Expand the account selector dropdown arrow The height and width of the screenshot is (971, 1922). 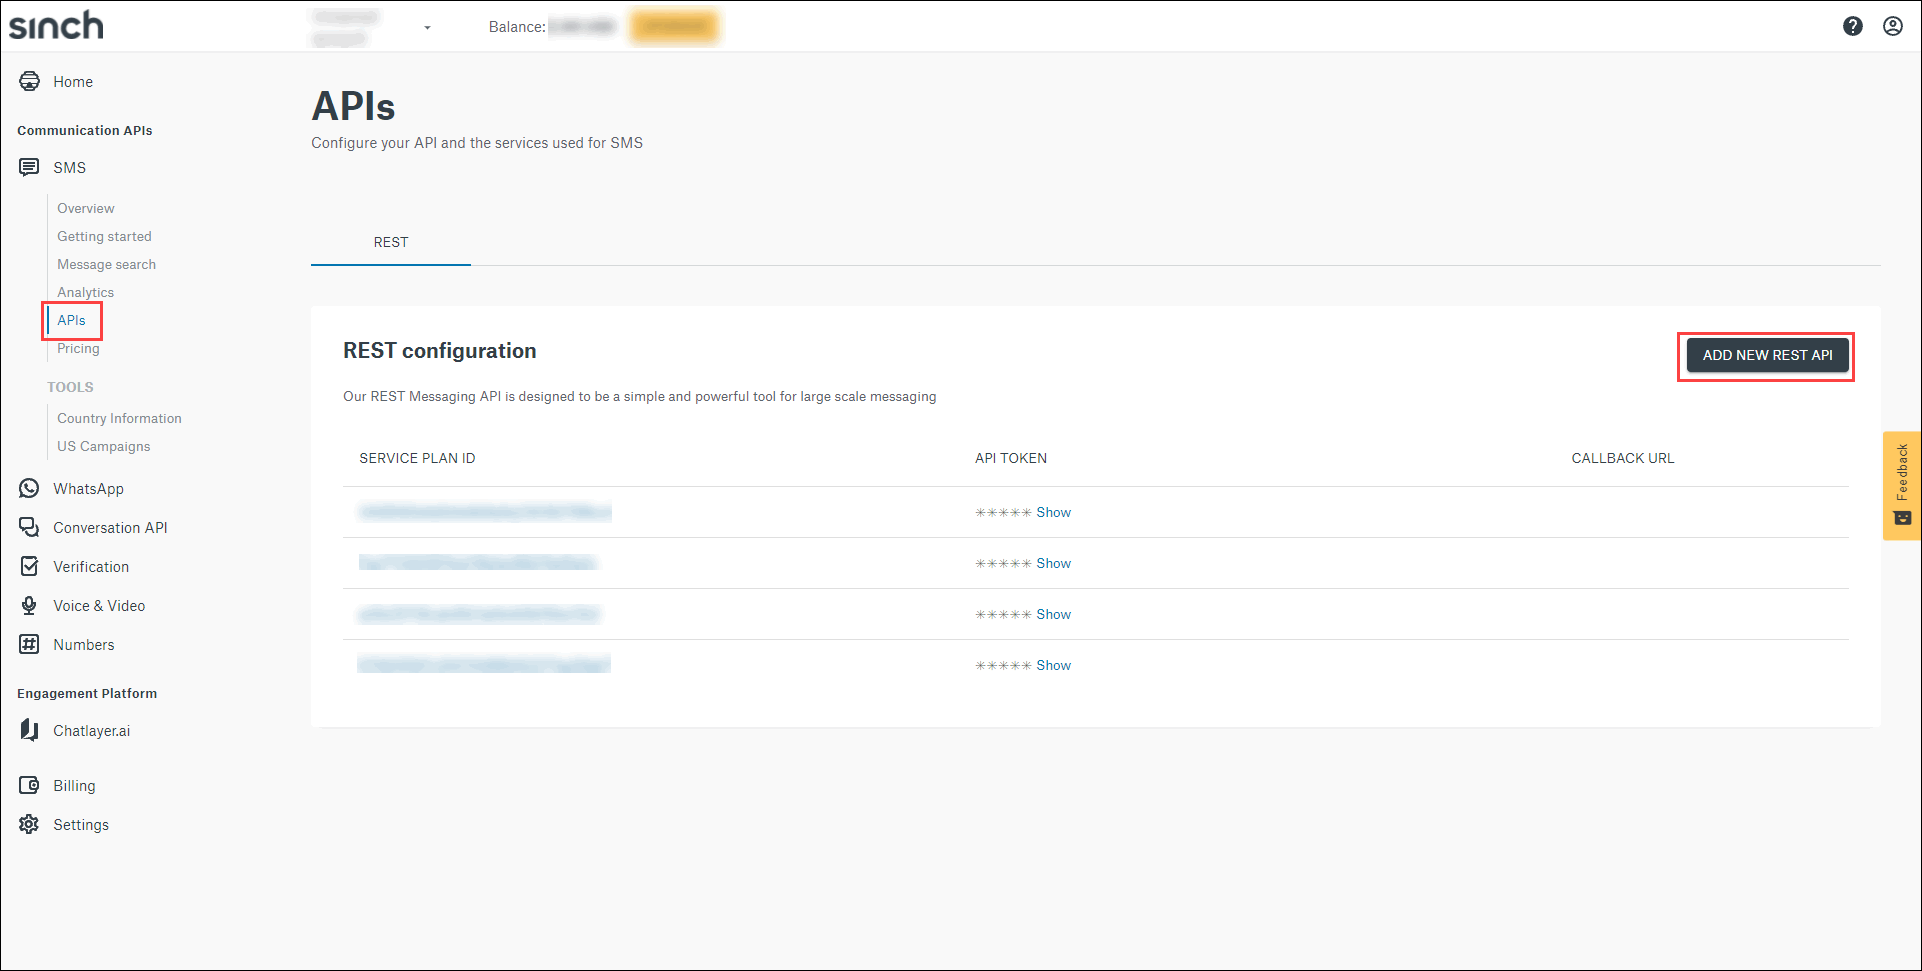427,28
